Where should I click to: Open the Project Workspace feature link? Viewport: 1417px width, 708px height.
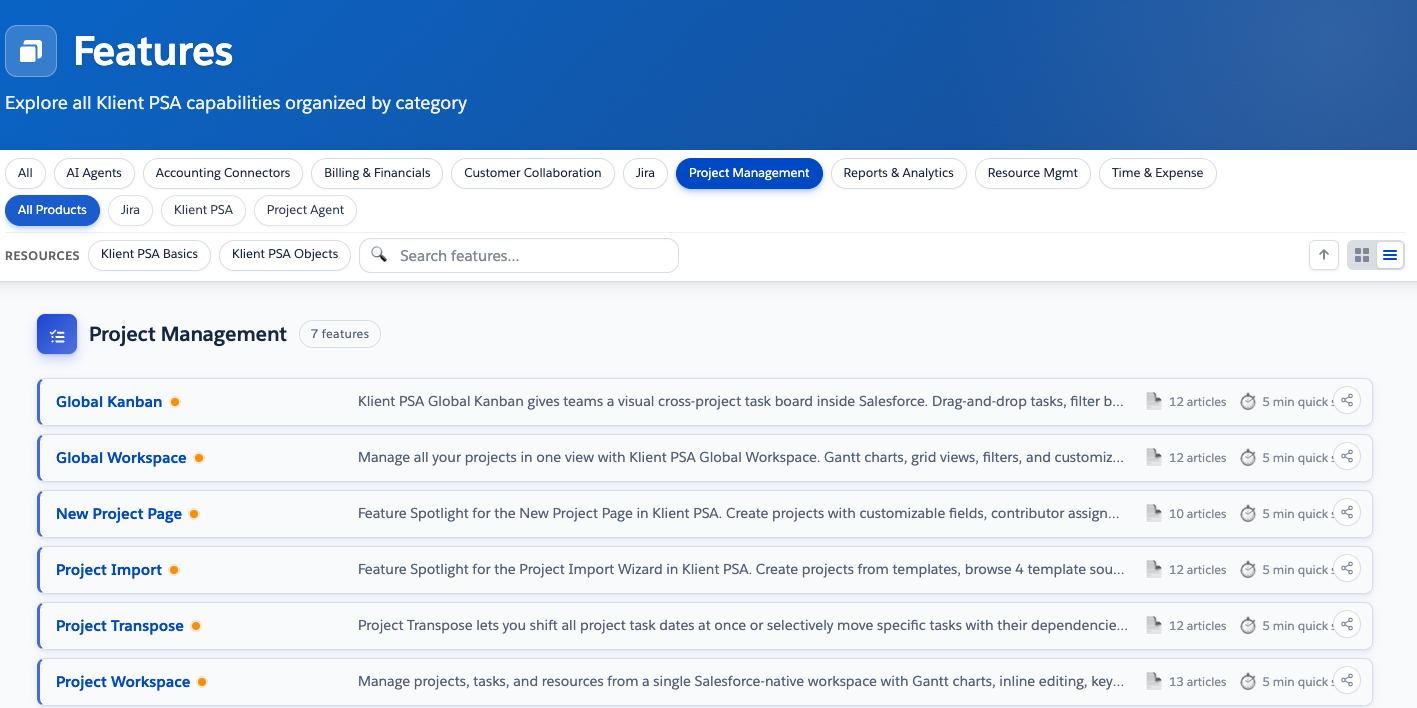(123, 682)
